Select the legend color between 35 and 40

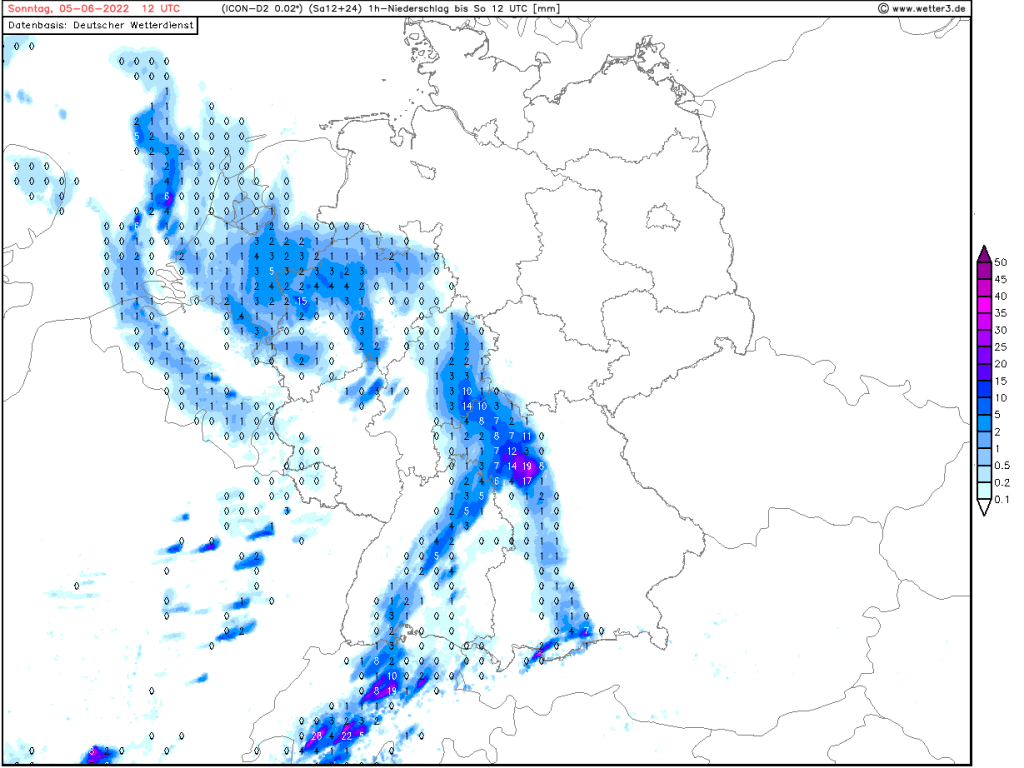pos(984,304)
